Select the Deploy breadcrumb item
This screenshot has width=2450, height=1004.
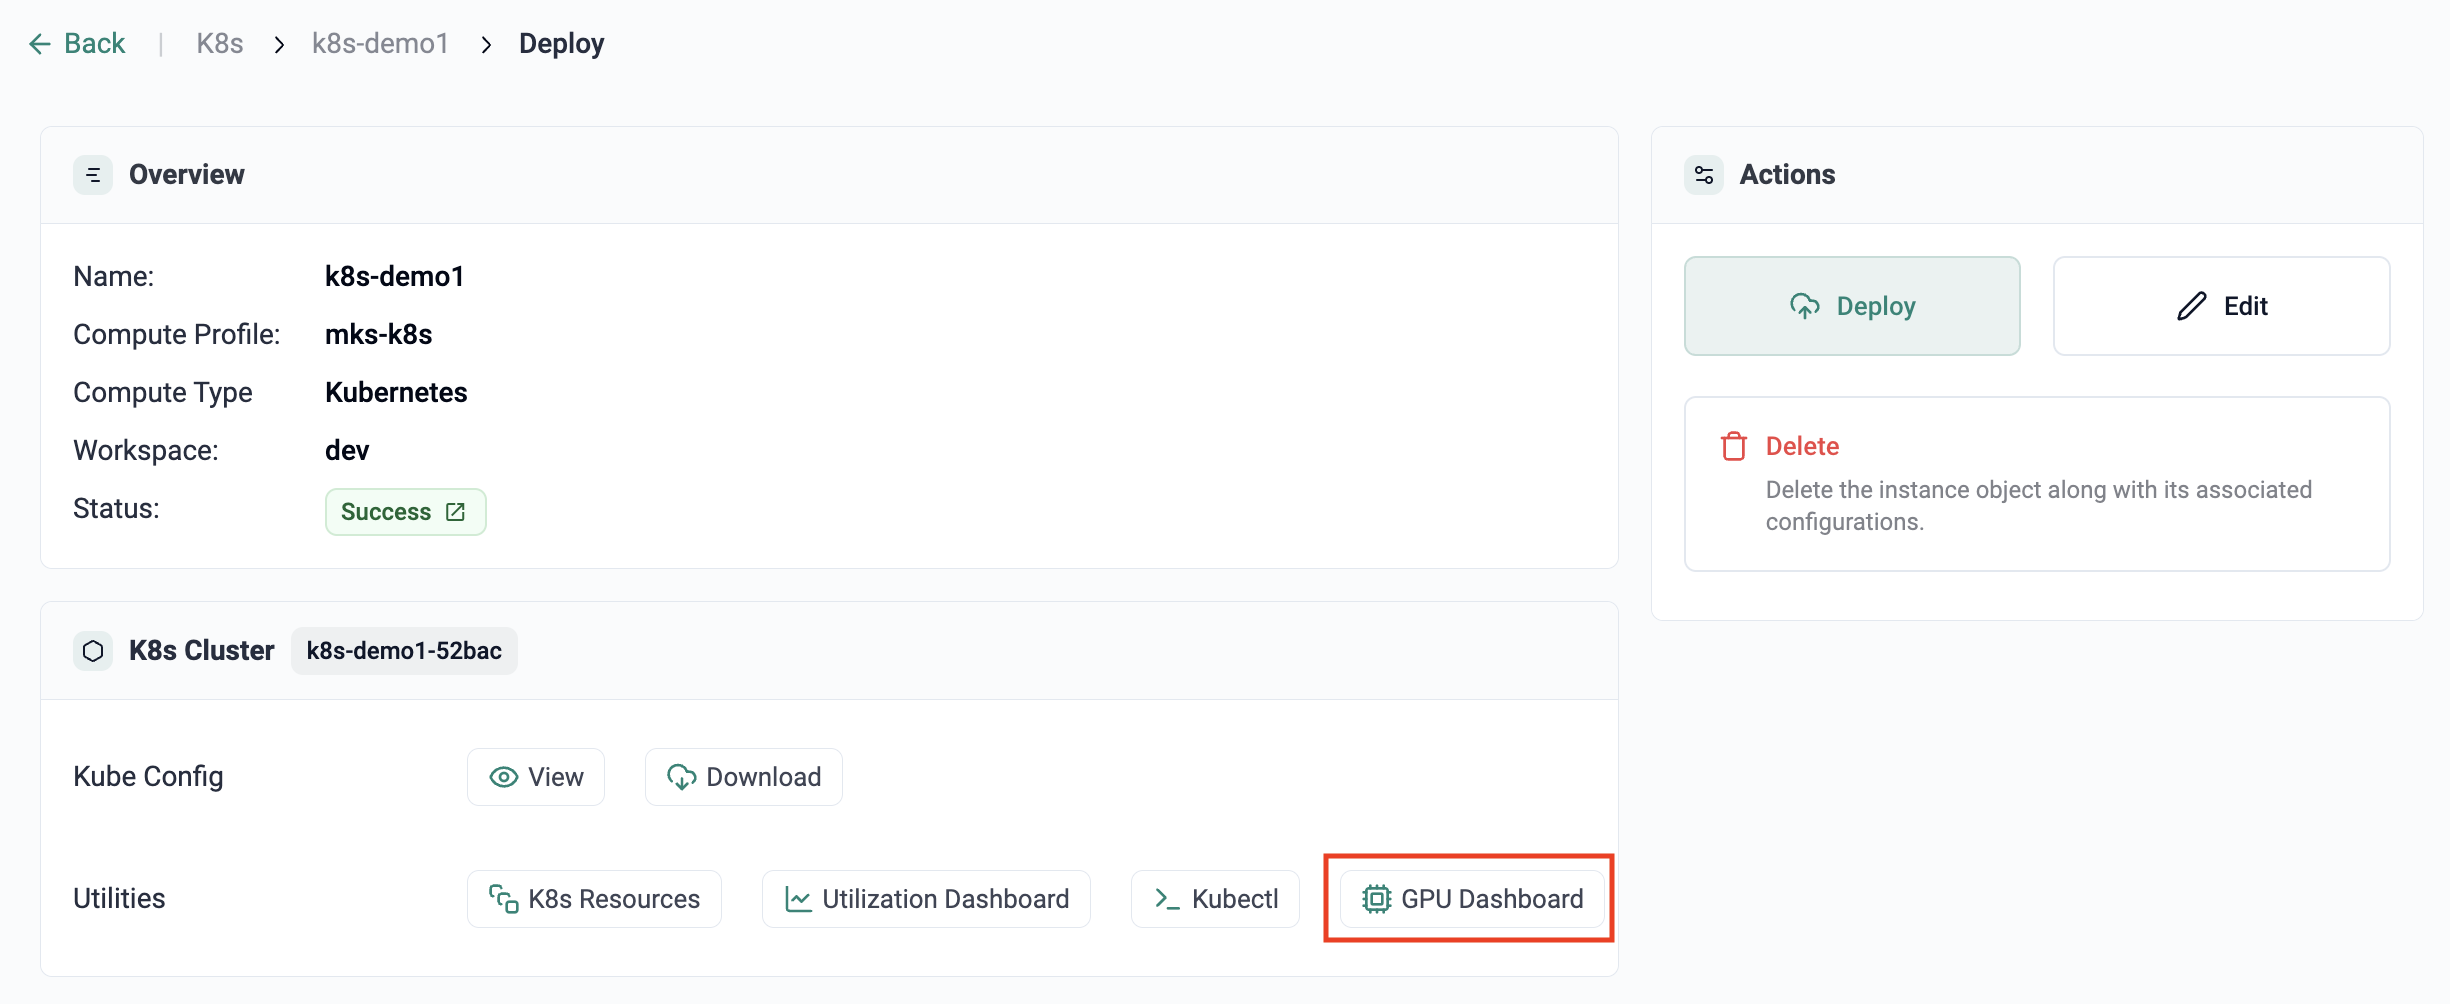[561, 44]
